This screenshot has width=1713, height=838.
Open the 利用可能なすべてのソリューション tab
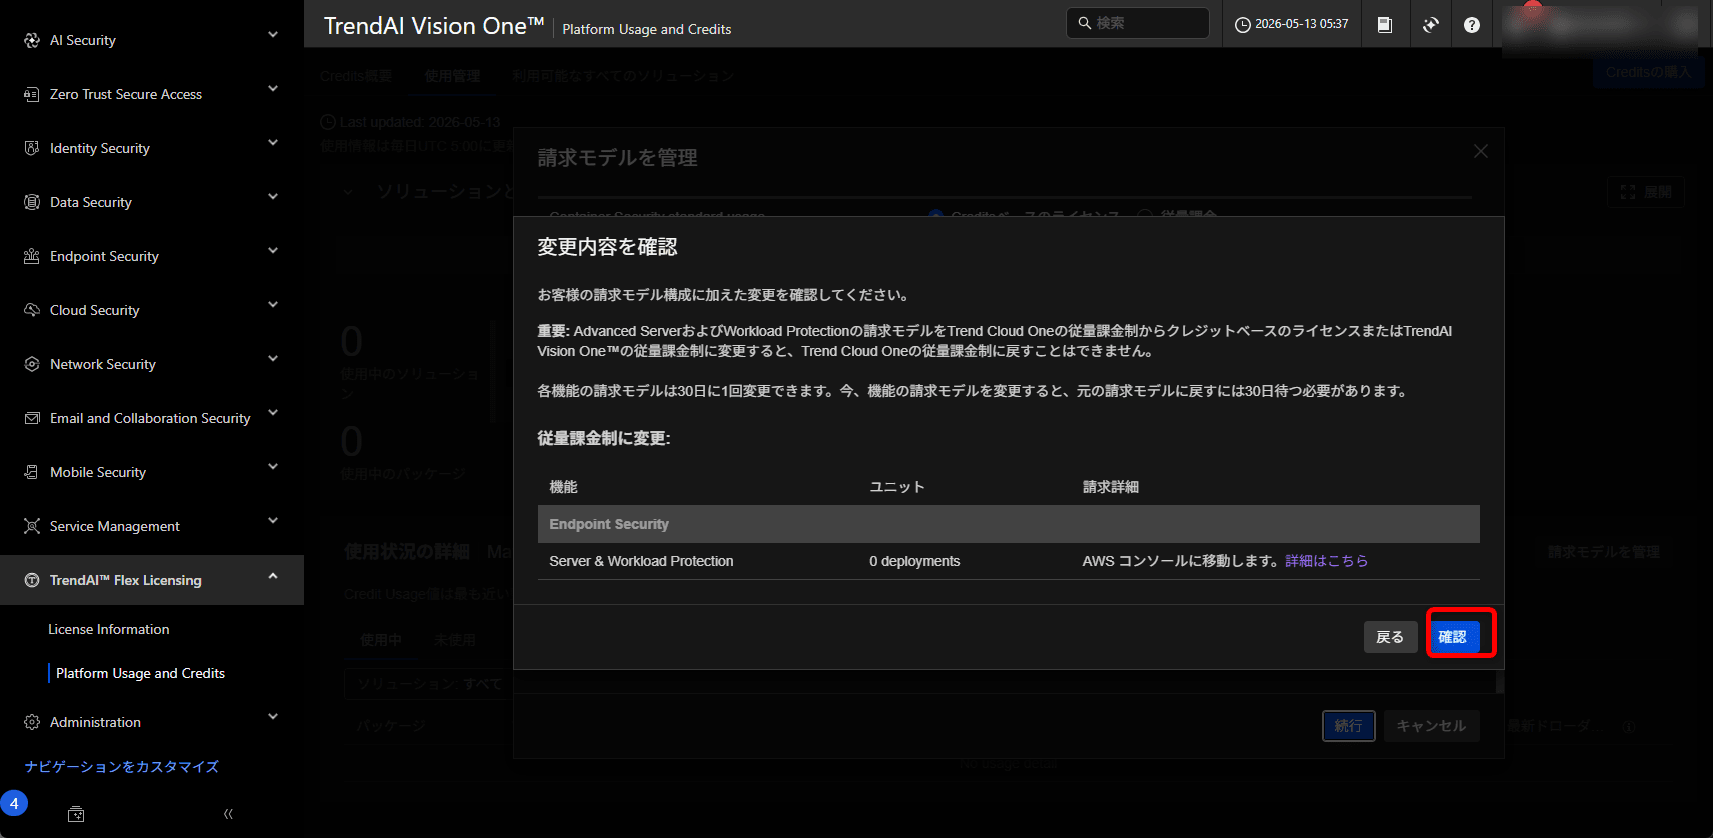coord(623,76)
